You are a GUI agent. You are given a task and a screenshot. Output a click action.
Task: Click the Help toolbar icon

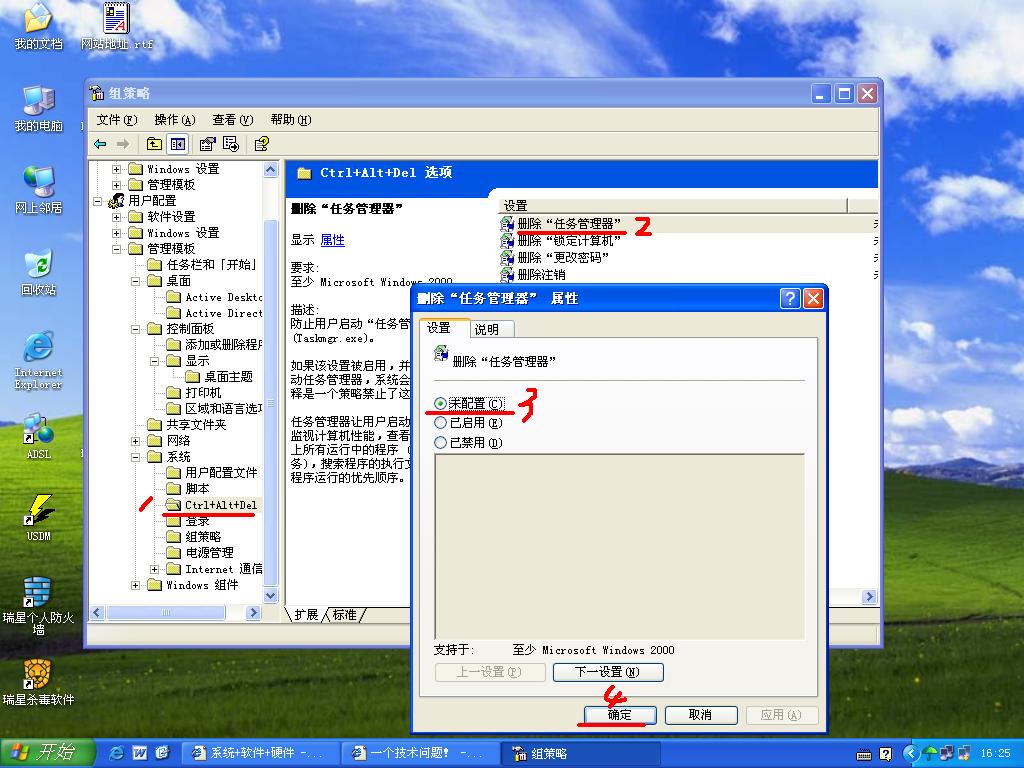(x=262, y=144)
